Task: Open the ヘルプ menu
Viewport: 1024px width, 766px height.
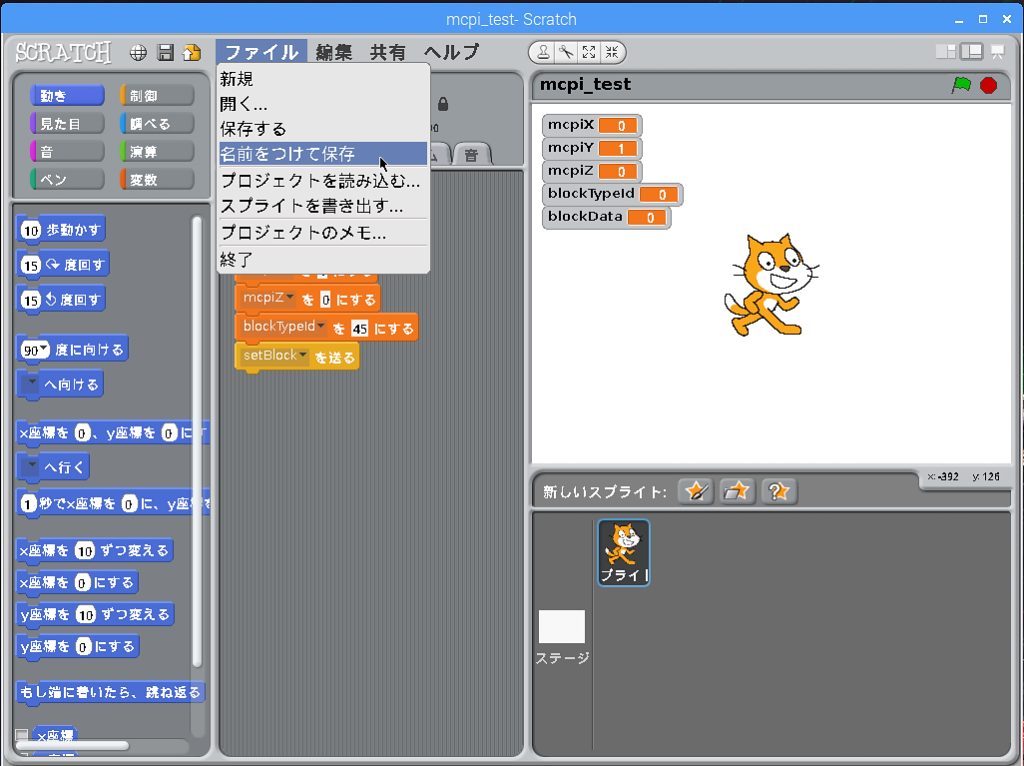Action: point(452,52)
